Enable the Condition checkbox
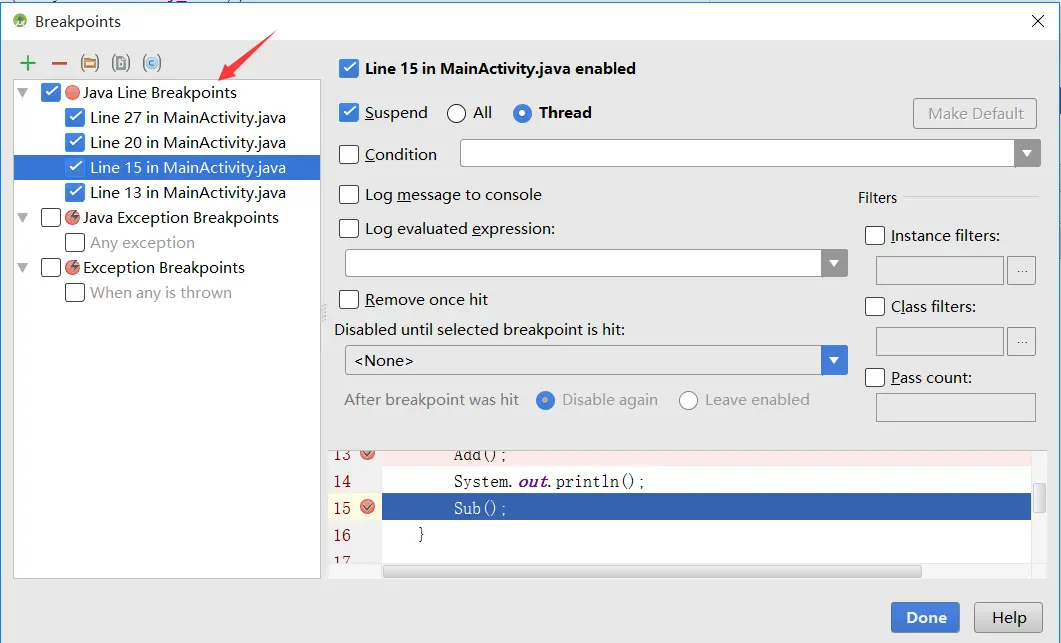Screen dimensions: 1061x643 349,154
